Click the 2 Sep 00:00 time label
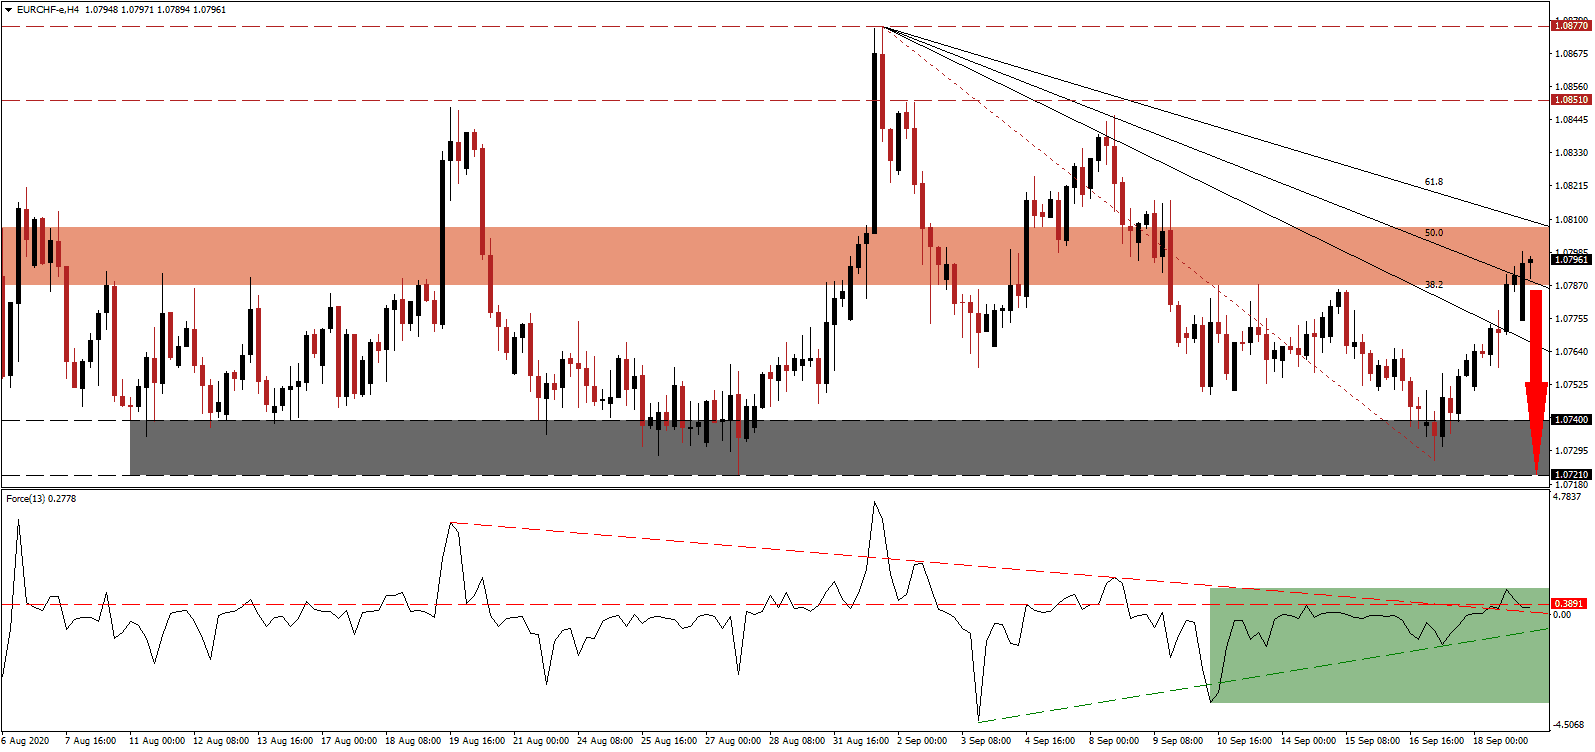 click(x=921, y=741)
